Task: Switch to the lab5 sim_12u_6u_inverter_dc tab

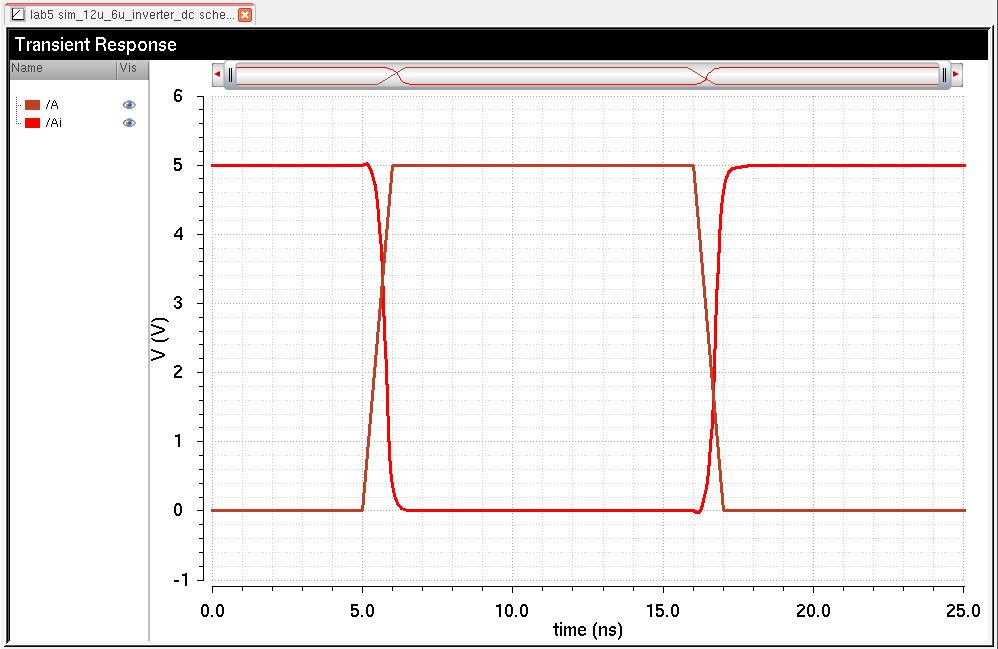Action: point(130,15)
